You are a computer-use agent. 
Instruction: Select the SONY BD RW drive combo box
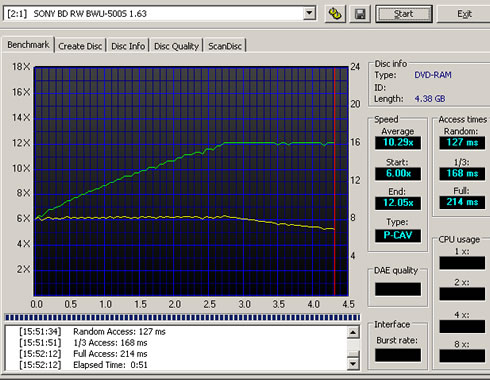click(x=160, y=13)
